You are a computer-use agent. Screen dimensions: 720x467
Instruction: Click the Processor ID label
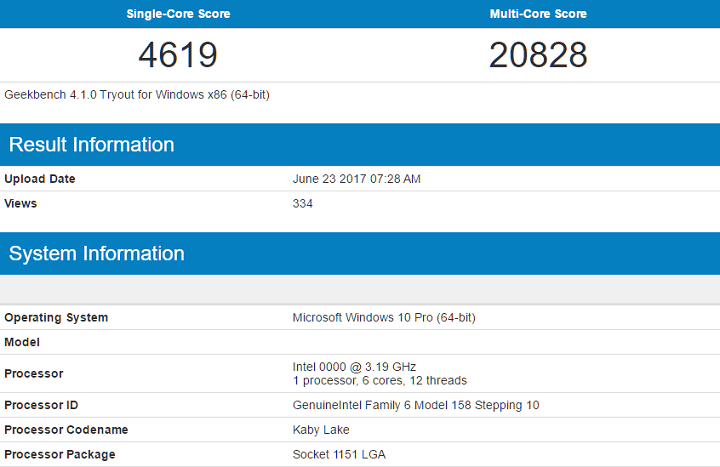pyautogui.click(x=41, y=405)
